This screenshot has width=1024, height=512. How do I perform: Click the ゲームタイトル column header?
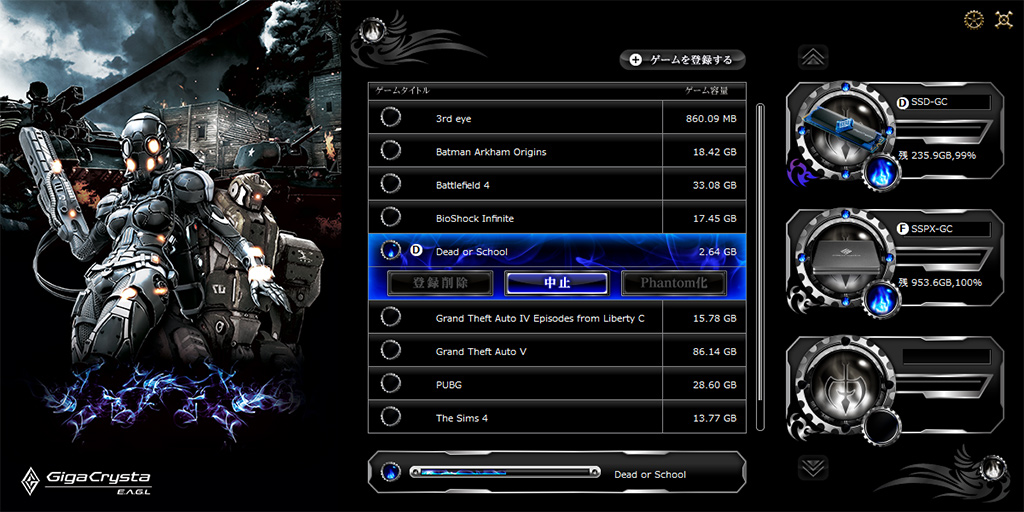click(x=402, y=90)
